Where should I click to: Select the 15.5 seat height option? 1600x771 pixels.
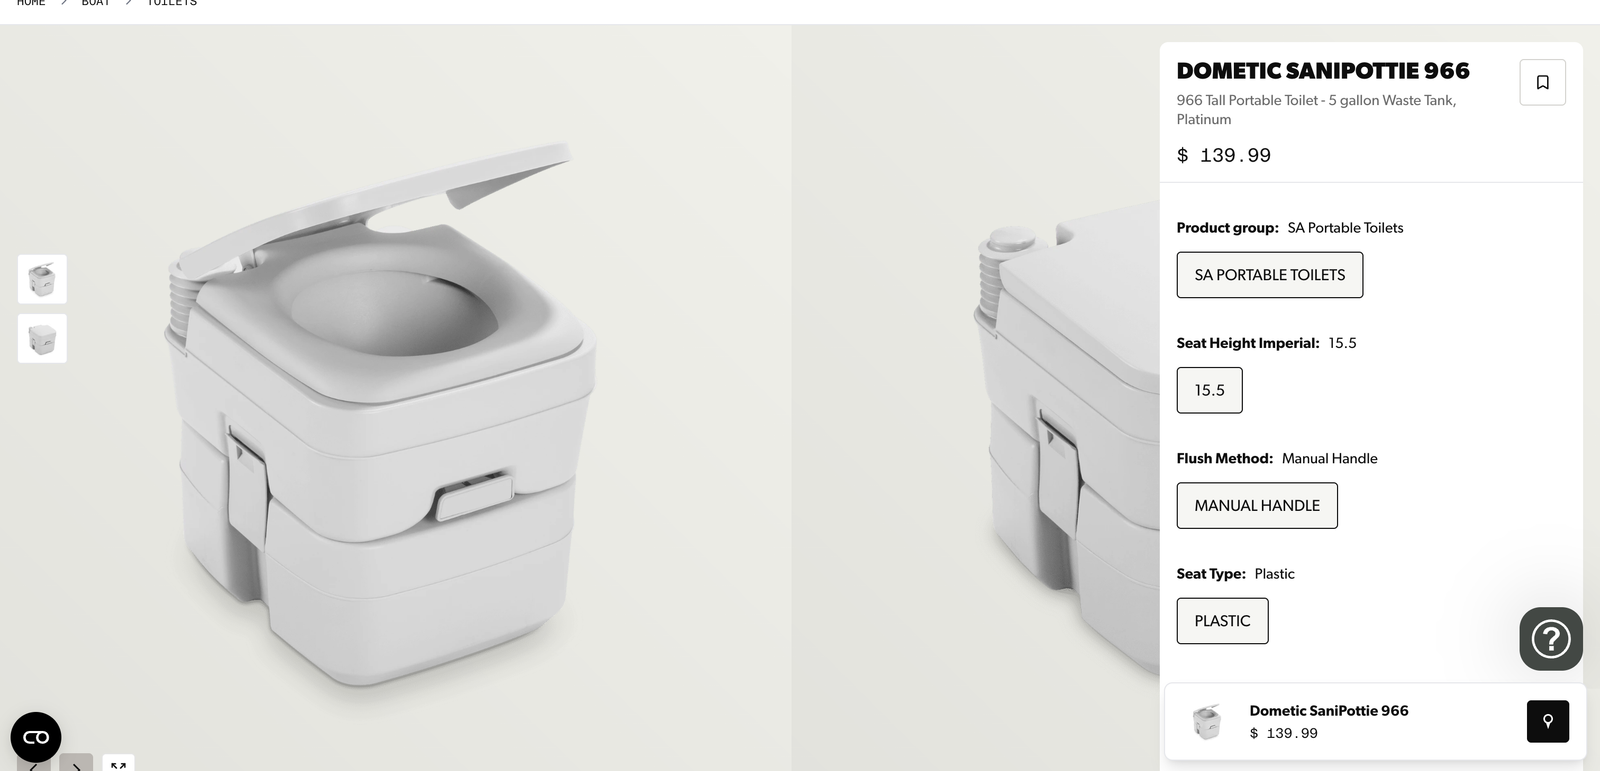pyautogui.click(x=1209, y=390)
